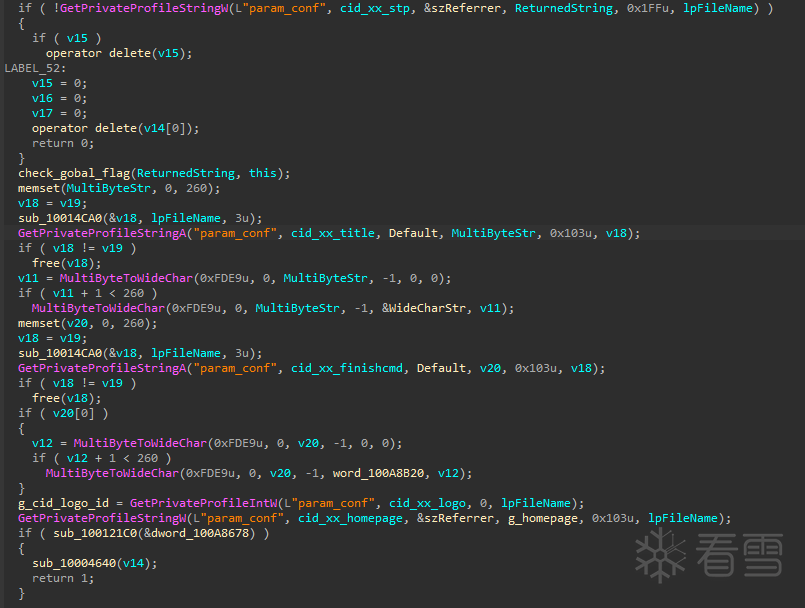
Task: Open the sub_100121C0 function reference
Action: [95, 533]
